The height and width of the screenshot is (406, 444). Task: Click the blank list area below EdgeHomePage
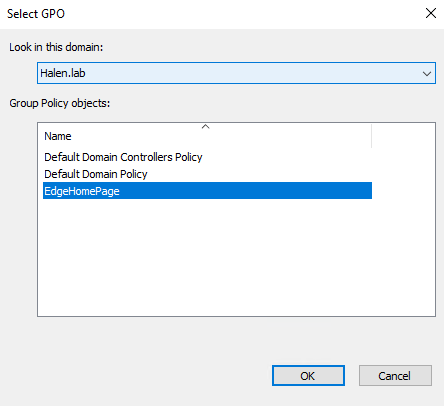[x=207, y=257]
